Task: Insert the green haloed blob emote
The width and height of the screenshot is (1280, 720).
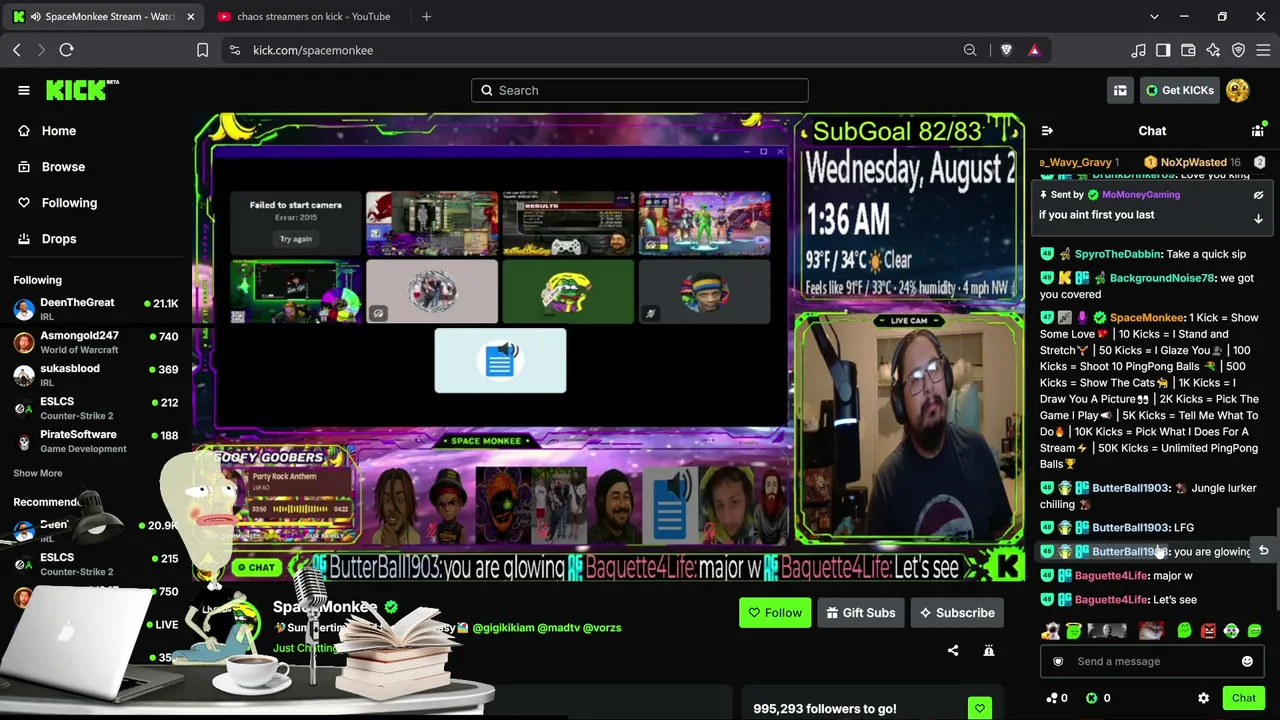Action: 1073,630
